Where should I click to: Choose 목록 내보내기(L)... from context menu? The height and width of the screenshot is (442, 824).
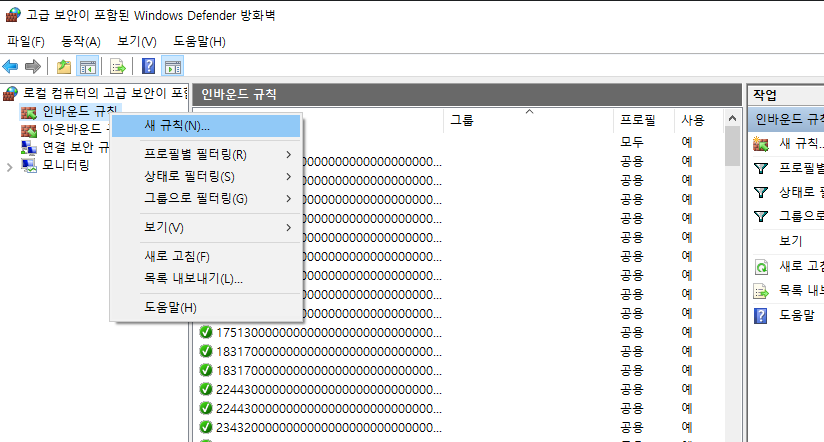(206, 279)
